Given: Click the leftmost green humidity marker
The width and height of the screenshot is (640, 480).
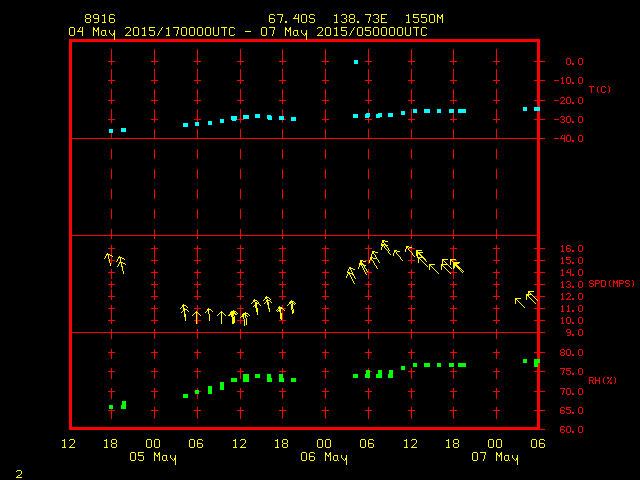Looking at the screenshot, I should (111, 407).
